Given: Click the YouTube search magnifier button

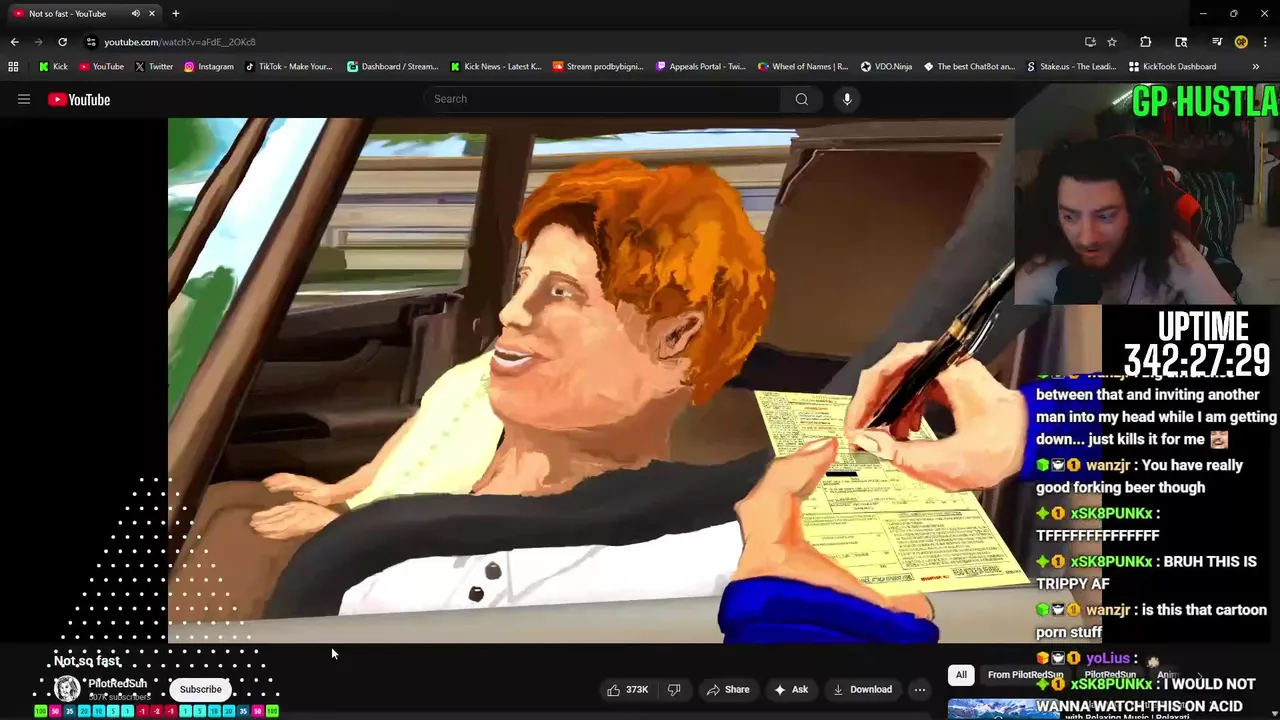Looking at the screenshot, I should pos(801,99).
